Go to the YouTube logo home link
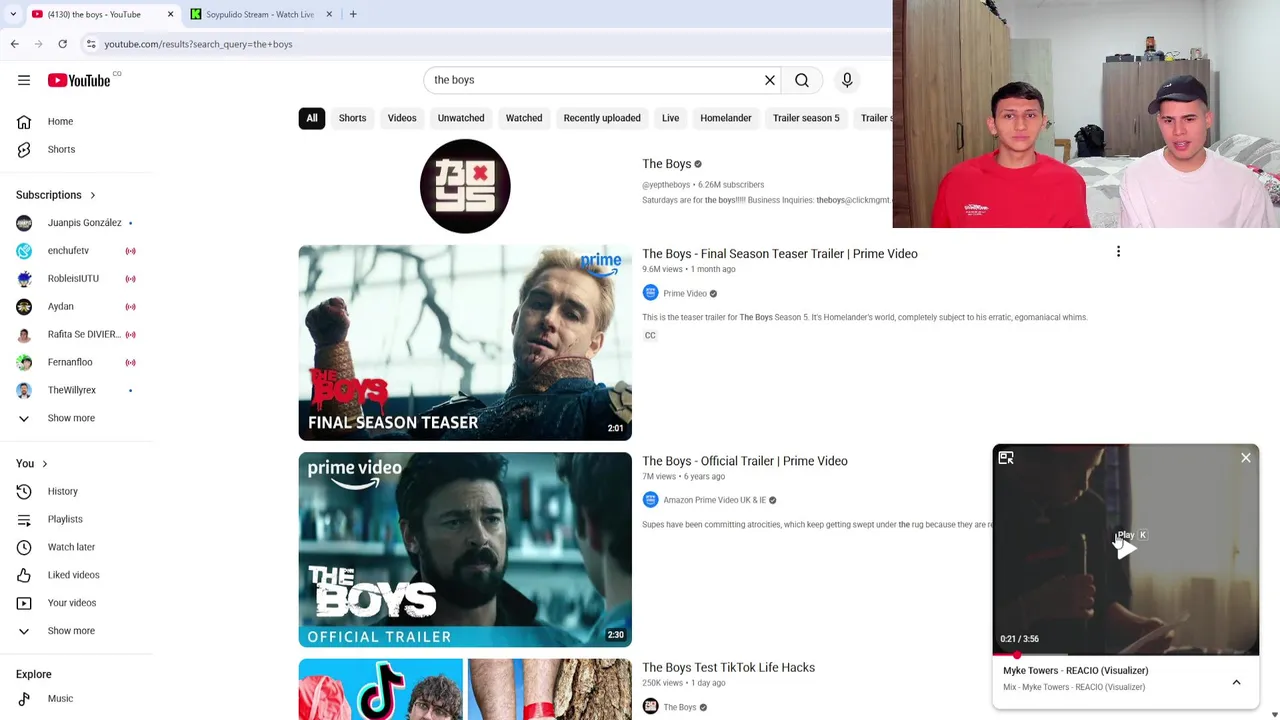Screen dimensions: 1280x720 (79, 80)
